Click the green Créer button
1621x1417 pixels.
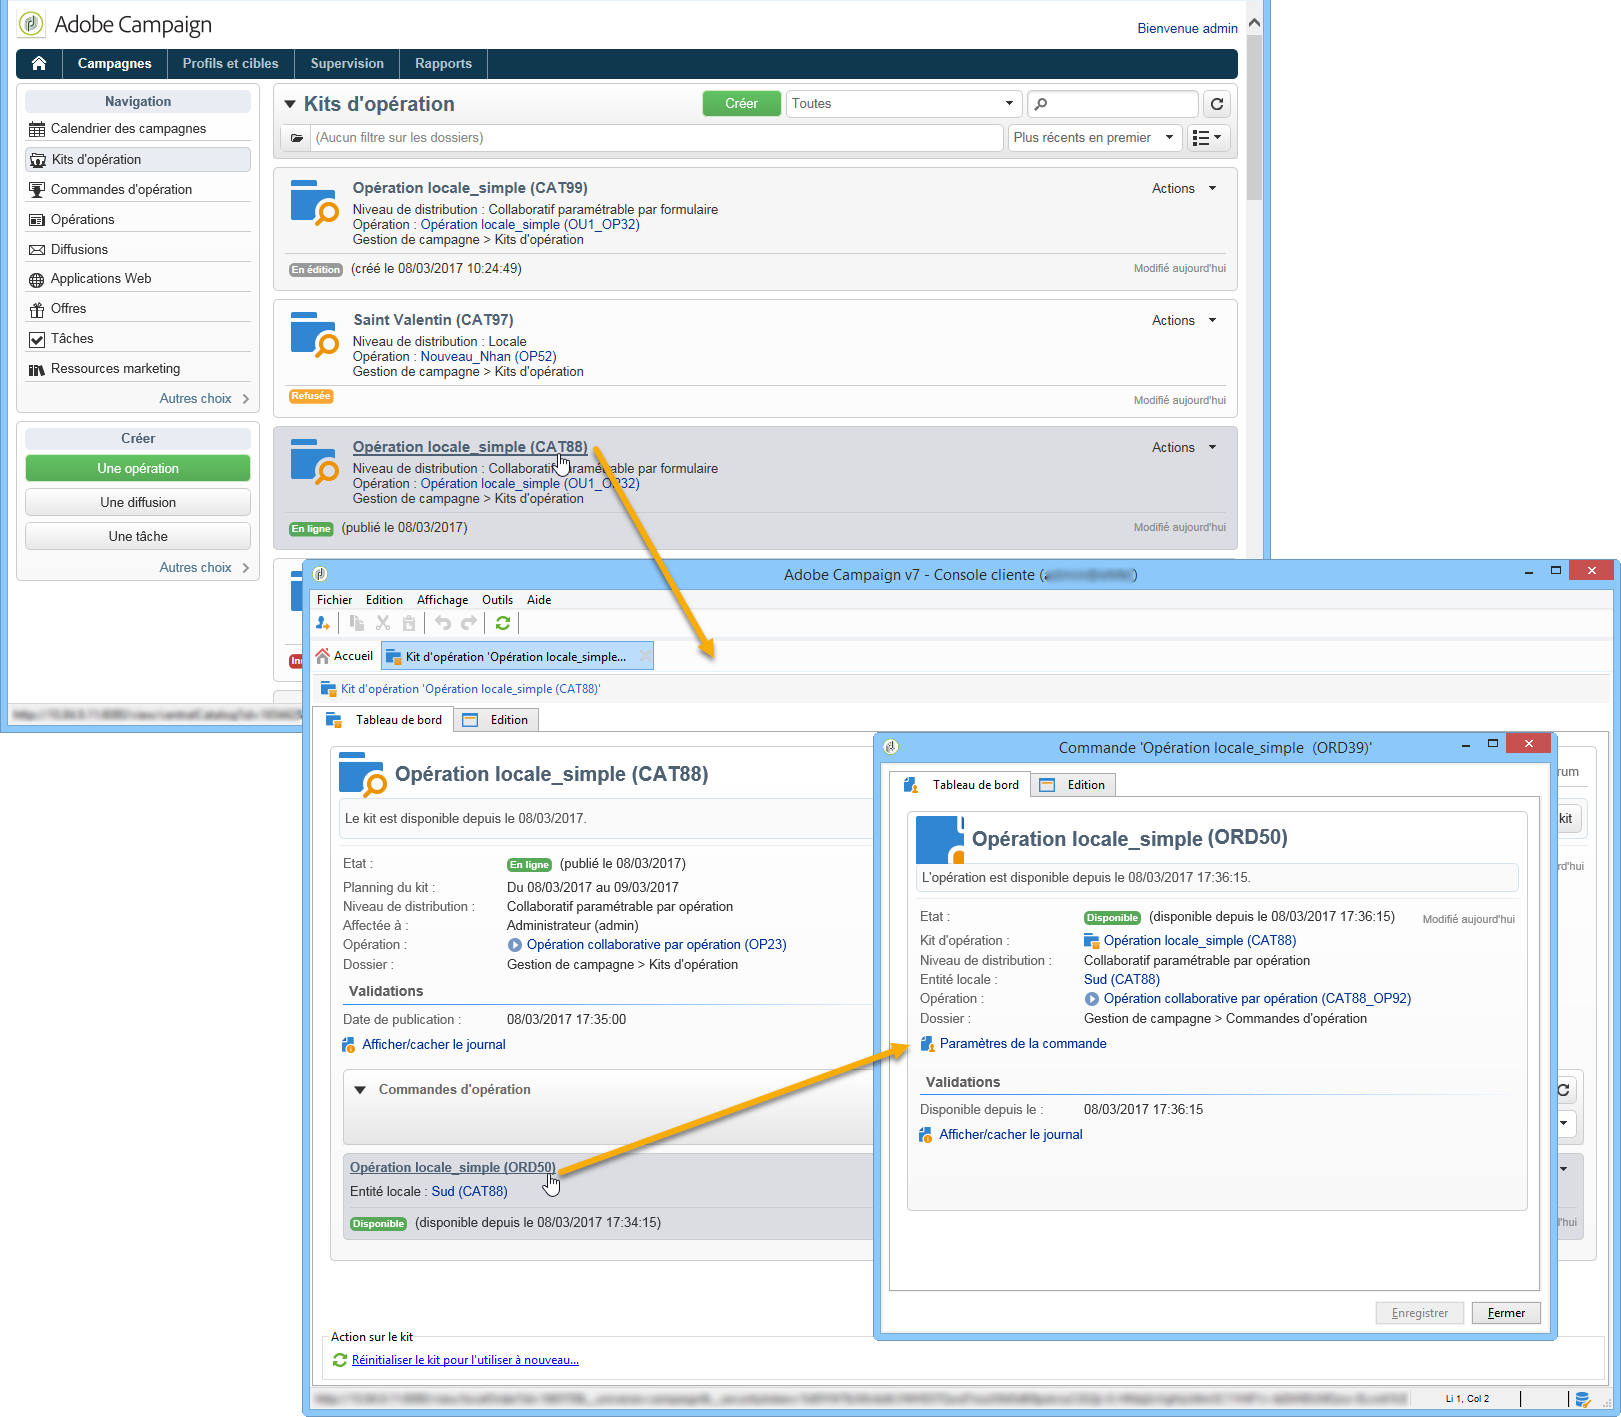741,104
